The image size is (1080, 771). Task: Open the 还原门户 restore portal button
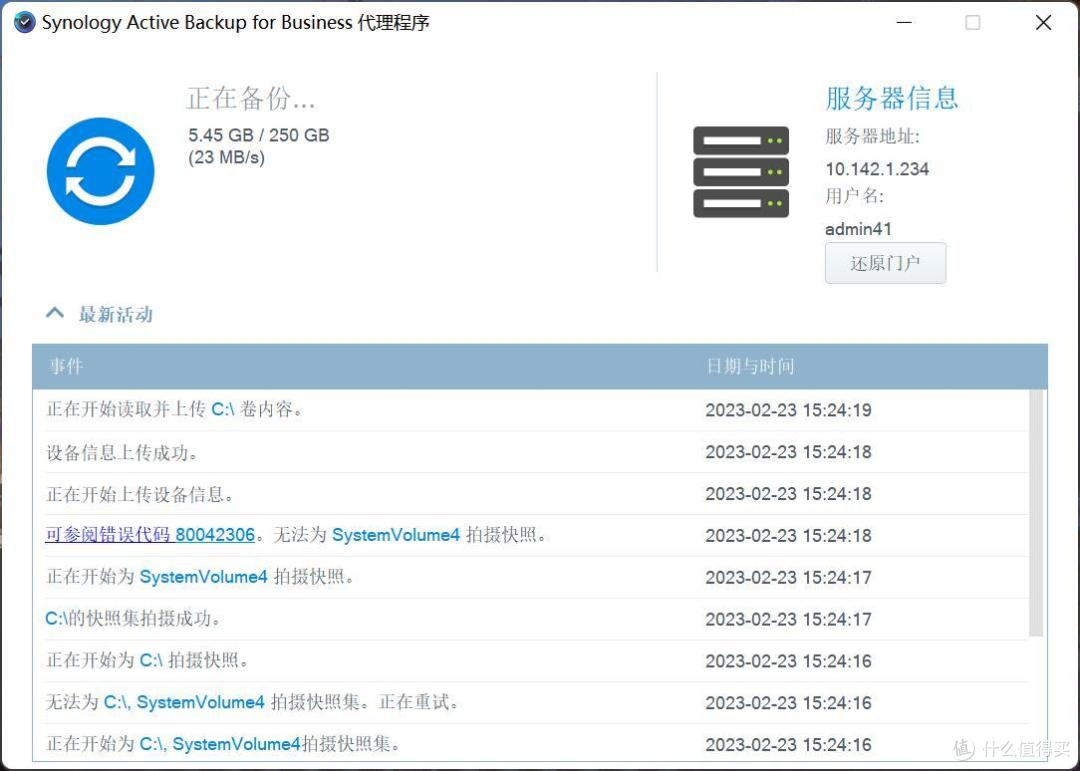[x=885, y=263]
